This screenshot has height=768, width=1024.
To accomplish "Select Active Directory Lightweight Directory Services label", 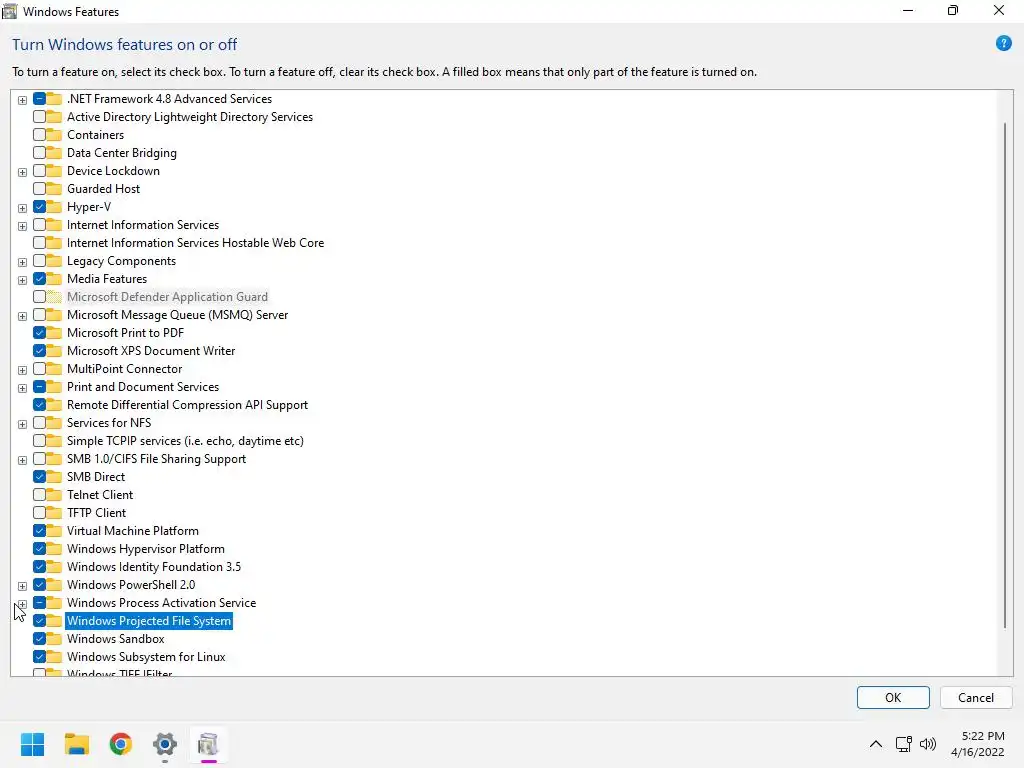I will click(190, 117).
